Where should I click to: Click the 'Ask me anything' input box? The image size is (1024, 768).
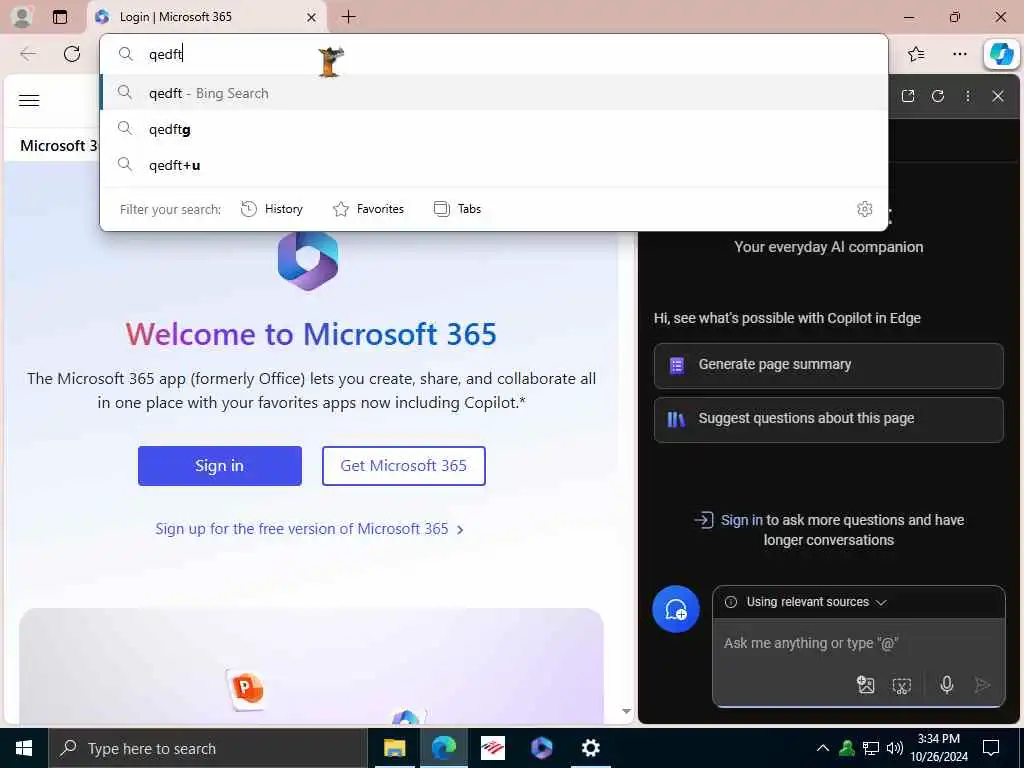[858, 644]
